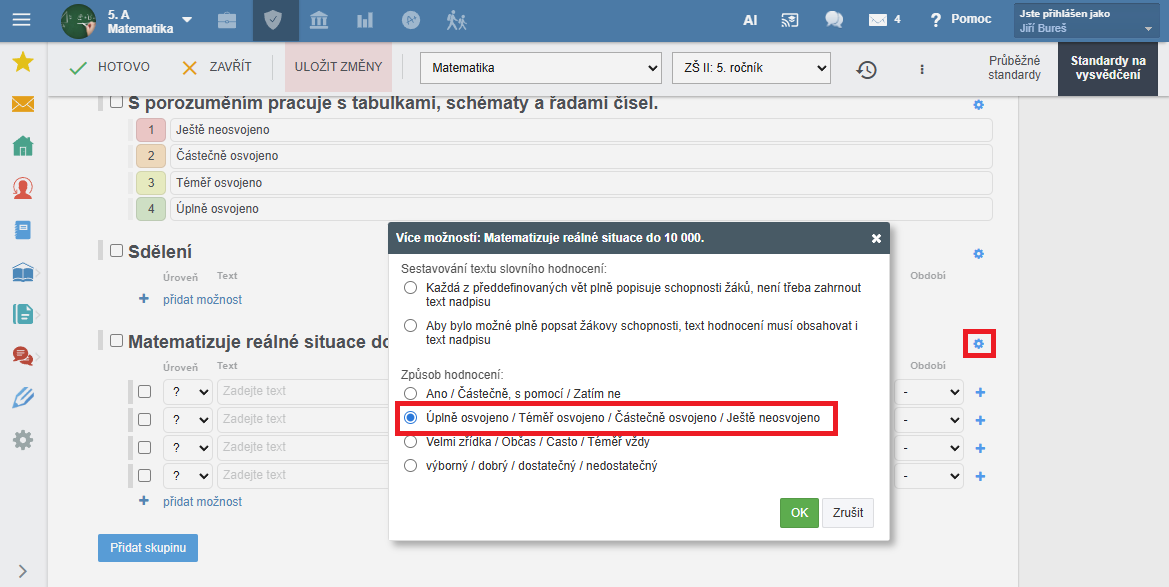Viewport: 1169px width, 587px height.
Task: Click gear icon next to Sdělení heading
Action: (x=978, y=254)
